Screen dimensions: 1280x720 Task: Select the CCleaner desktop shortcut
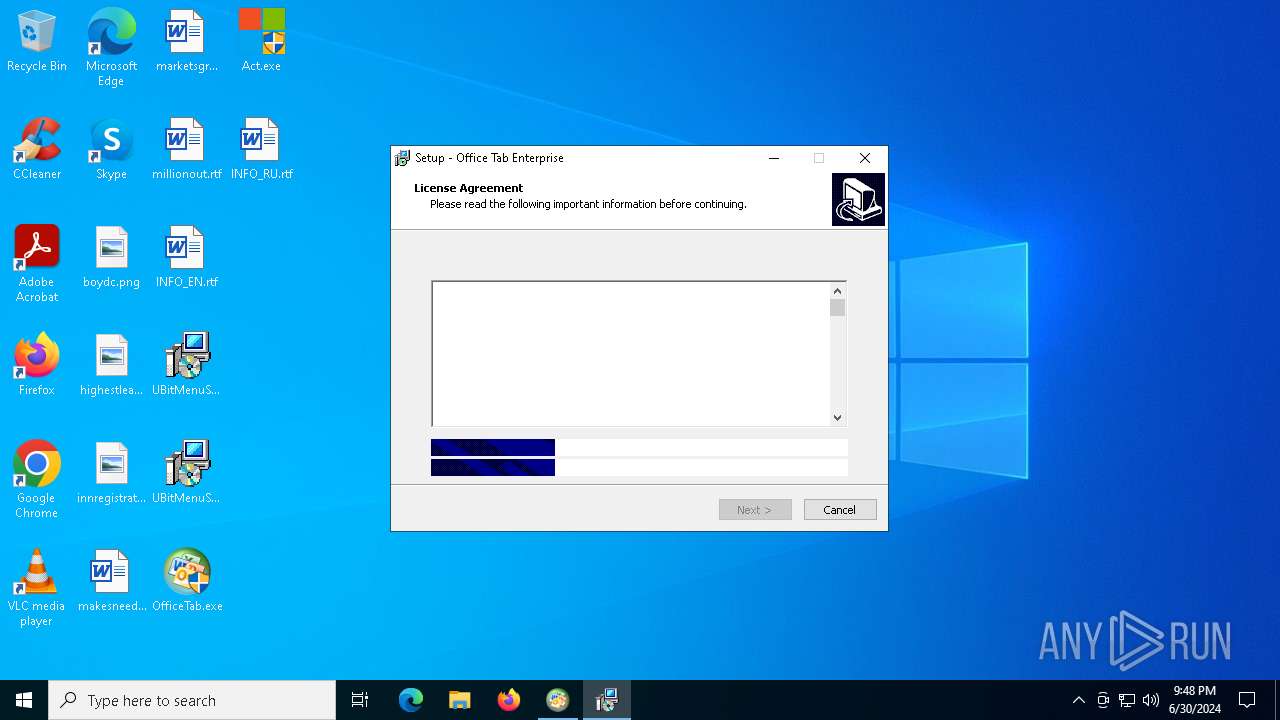(x=37, y=149)
